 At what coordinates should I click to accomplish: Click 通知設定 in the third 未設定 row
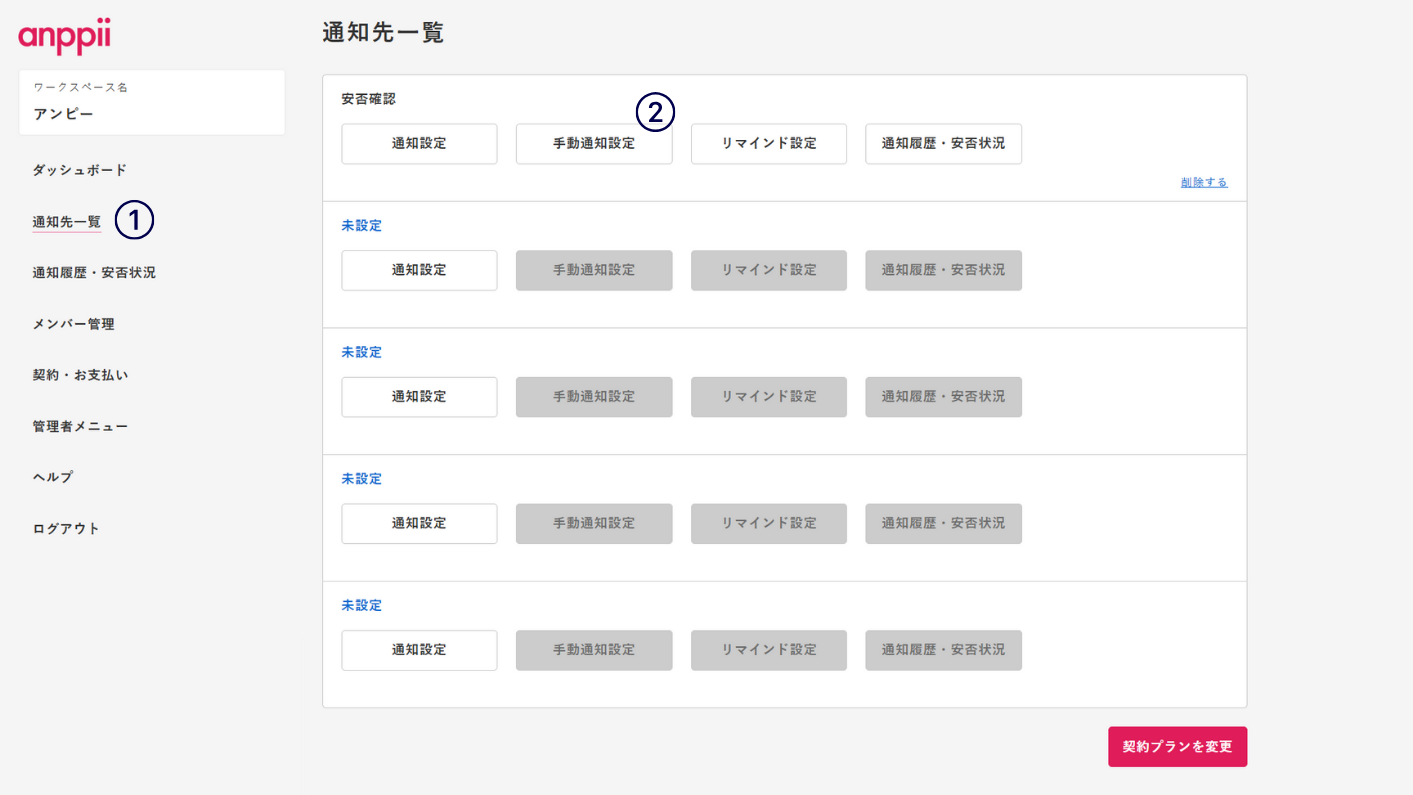[x=419, y=523]
